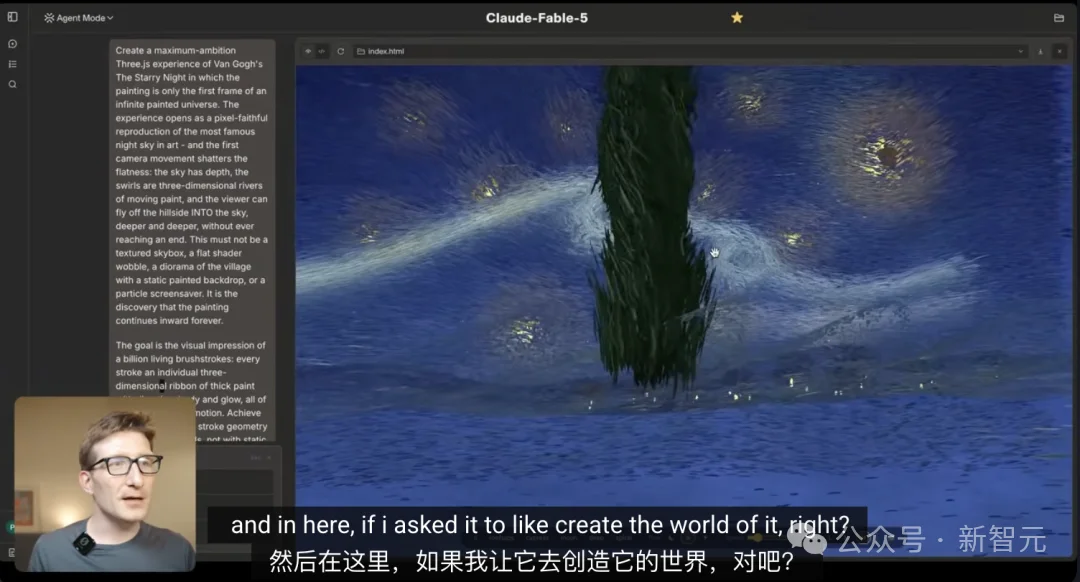Download the preview using arrow icon

tap(1041, 52)
